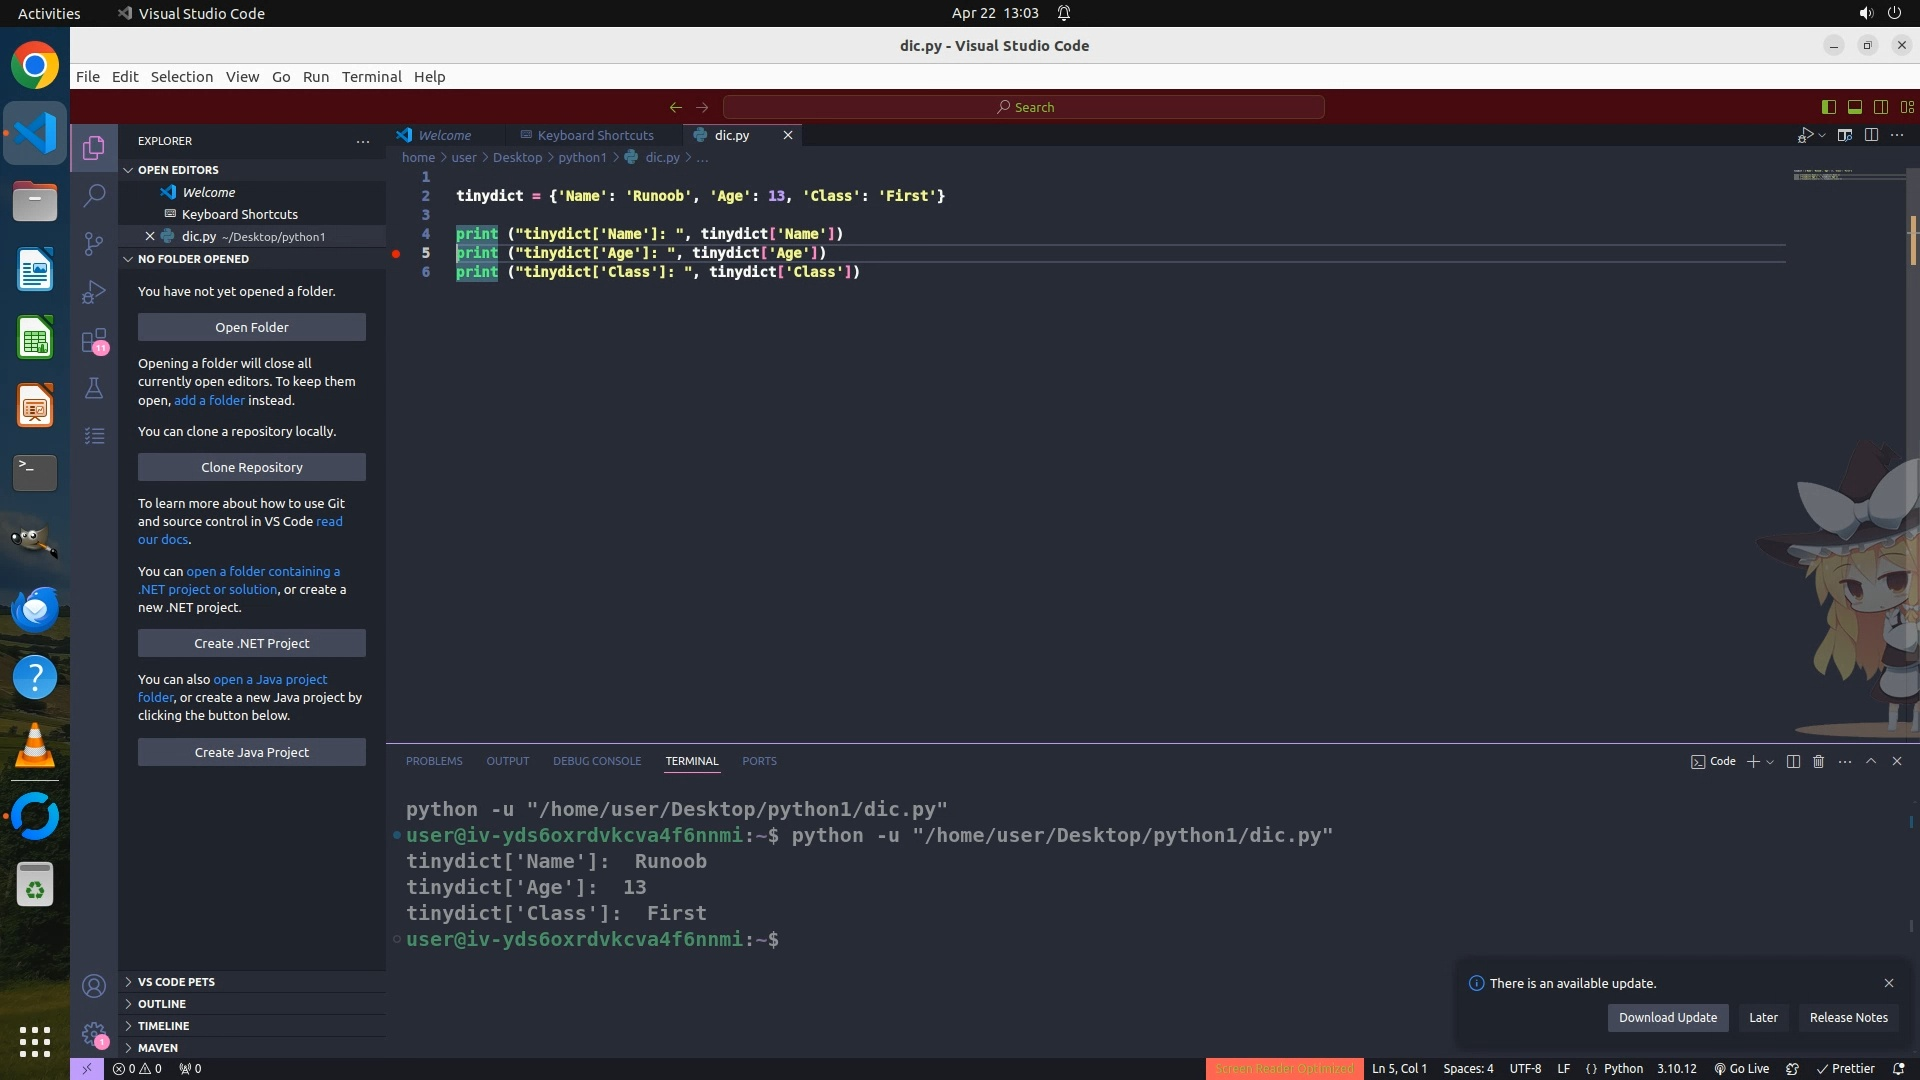Open the Testing flask icon view
Viewport: 1920px width, 1080px height.
click(94, 388)
